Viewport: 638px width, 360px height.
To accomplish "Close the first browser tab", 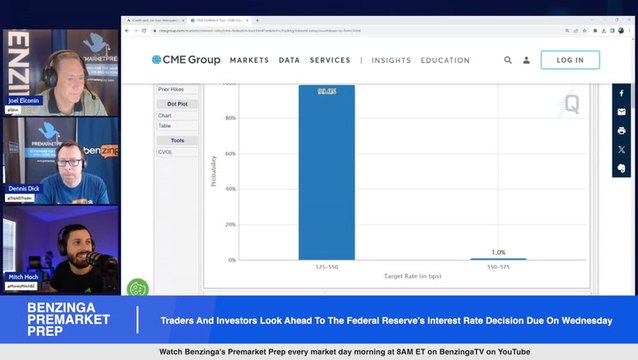I will (x=183, y=20).
